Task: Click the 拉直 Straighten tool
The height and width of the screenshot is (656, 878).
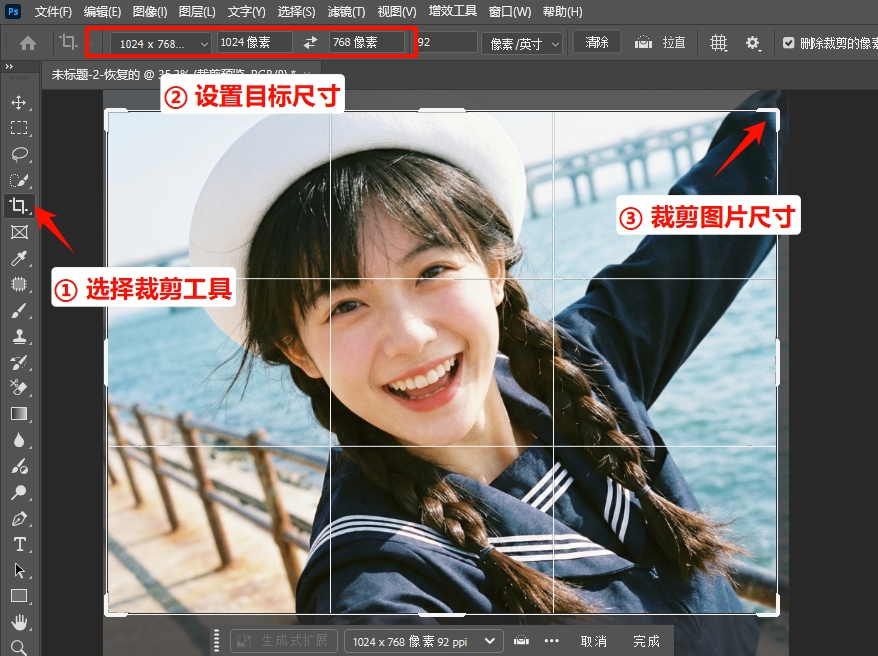Action: pyautogui.click(x=660, y=43)
